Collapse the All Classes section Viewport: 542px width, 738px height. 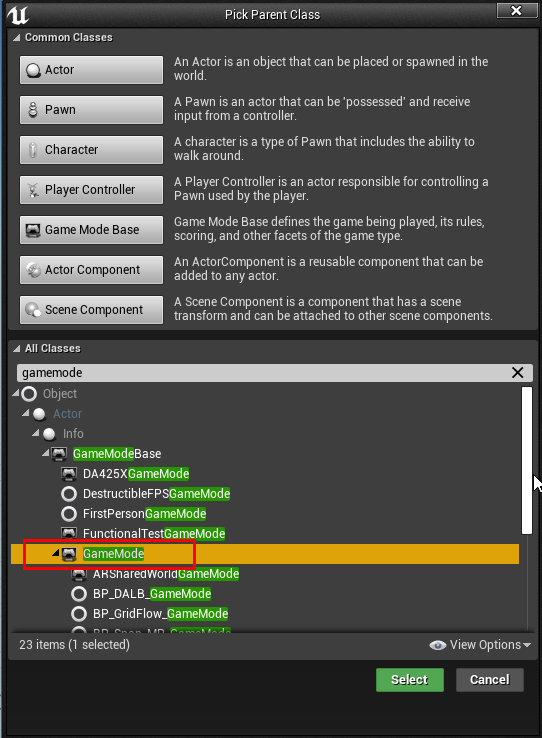16,348
